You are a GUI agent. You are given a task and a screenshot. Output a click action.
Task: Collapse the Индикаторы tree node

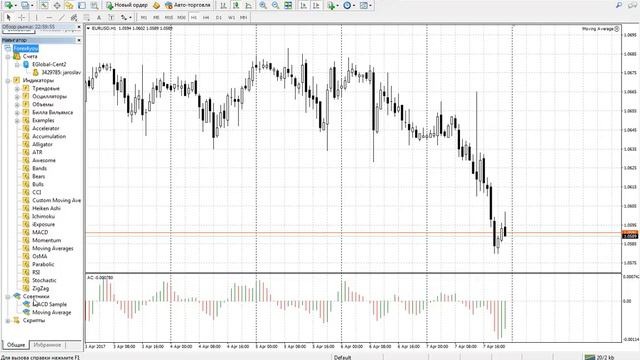[8, 81]
